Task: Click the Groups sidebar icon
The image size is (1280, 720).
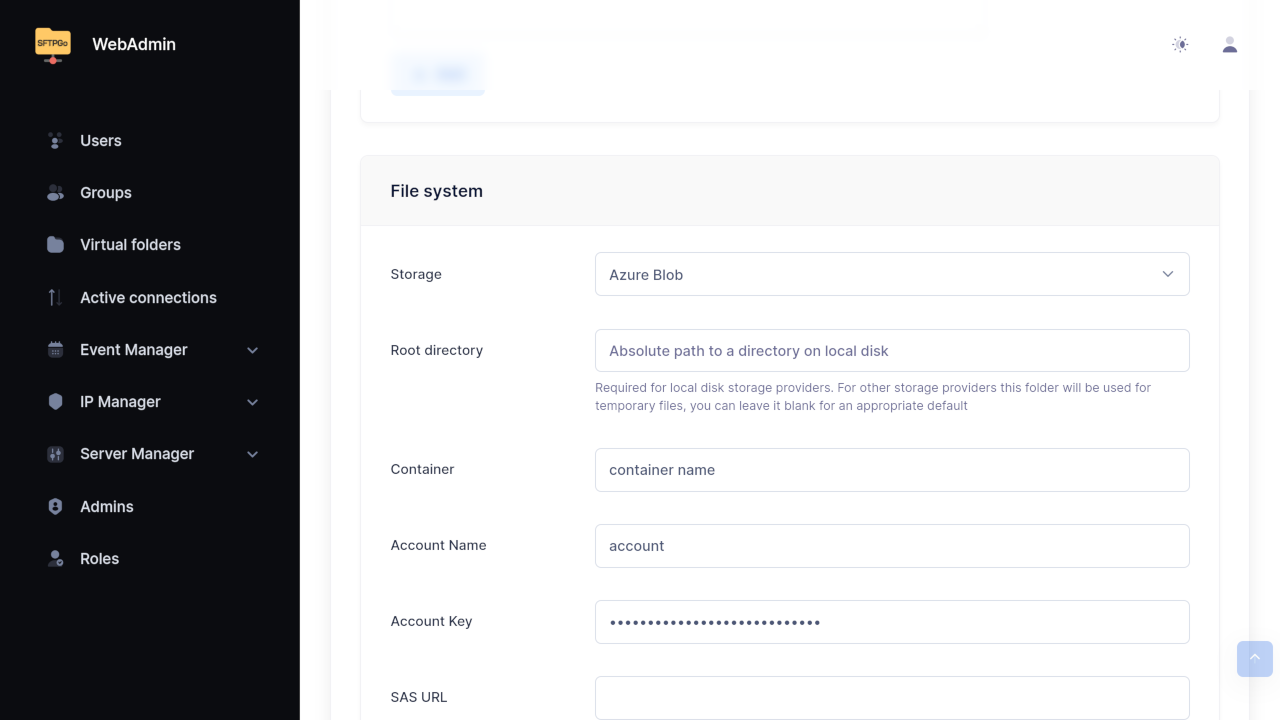Action: pos(55,193)
